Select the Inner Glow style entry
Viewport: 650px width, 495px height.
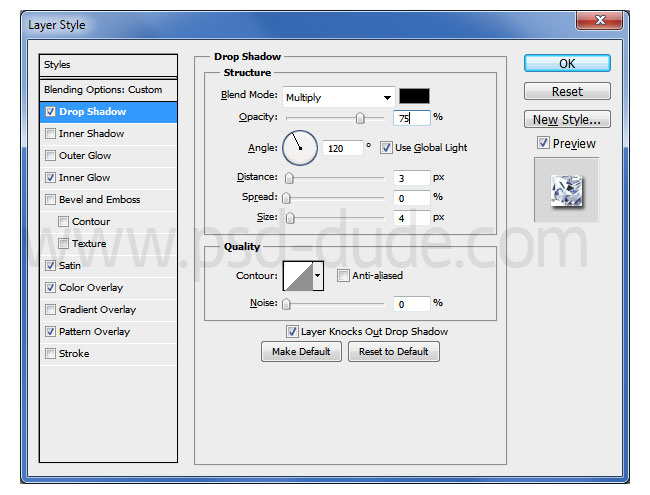(108, 178)
